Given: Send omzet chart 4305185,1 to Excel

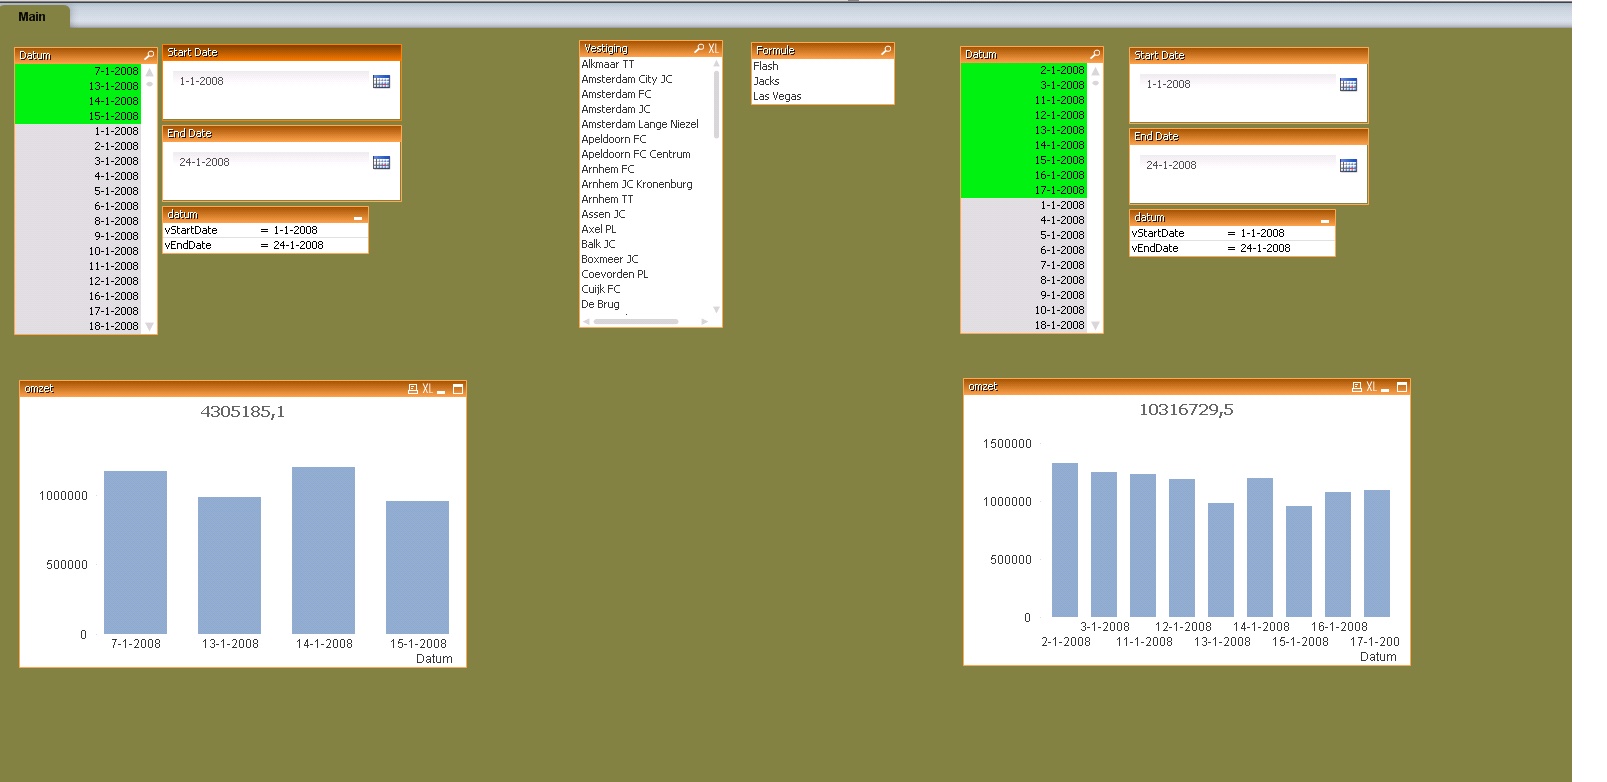Looking at the screenshot, I should tap(427, 389).
